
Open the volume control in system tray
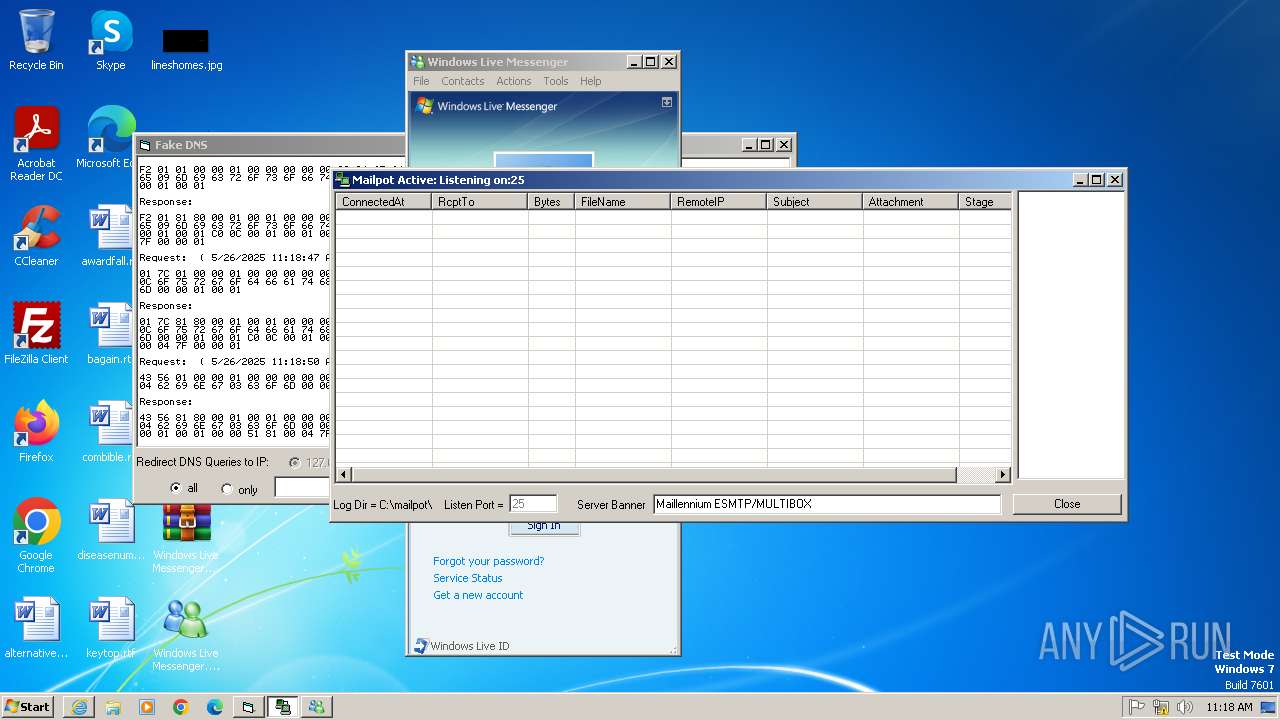(1185, 707)
